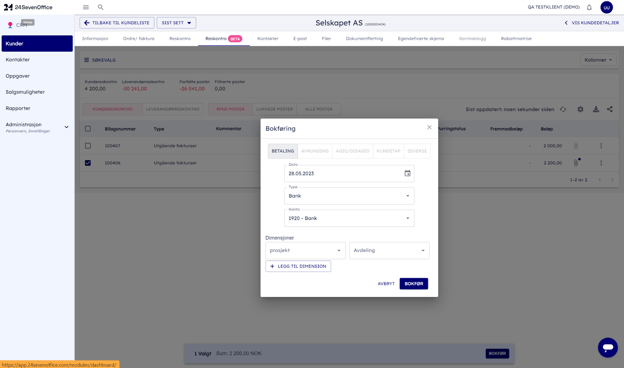Open the table settings gear icon

580,109
